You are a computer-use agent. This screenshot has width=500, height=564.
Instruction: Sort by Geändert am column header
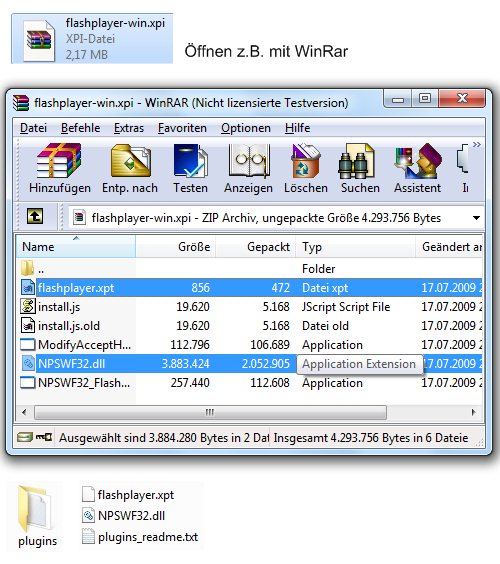(449, 246)
